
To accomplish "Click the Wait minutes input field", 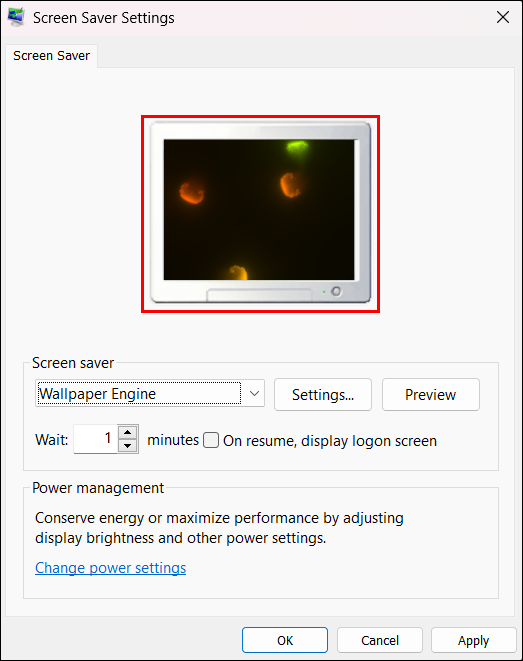I will click(x=96, y=439).
